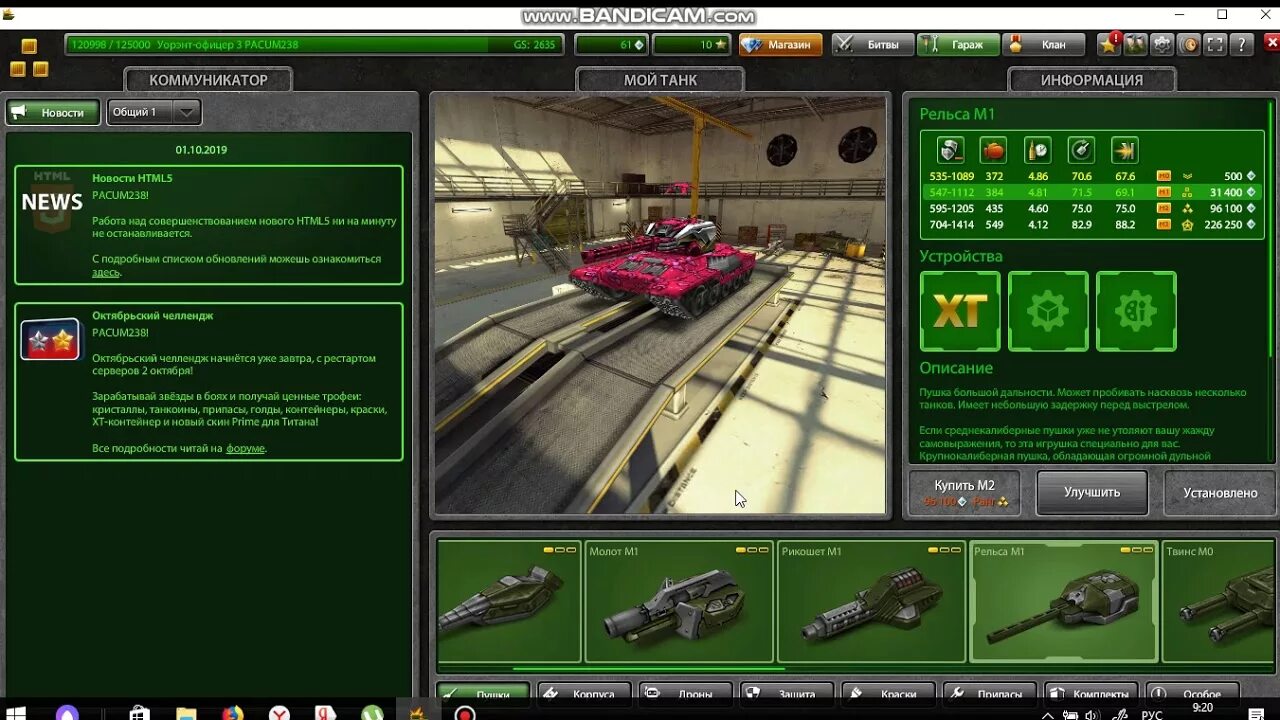This screenshot has height=720, width=1280.
Task: Follow the 'форуме' link in challenge news
Action: tap(245, 449)
